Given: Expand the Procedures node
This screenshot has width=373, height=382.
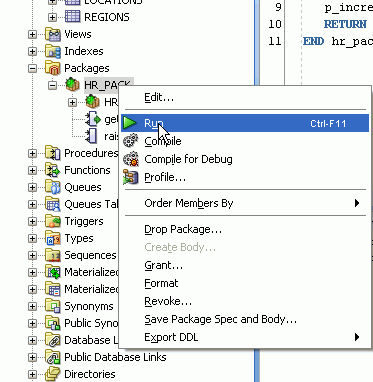Looking at the screenshot, I should point(33,153).
